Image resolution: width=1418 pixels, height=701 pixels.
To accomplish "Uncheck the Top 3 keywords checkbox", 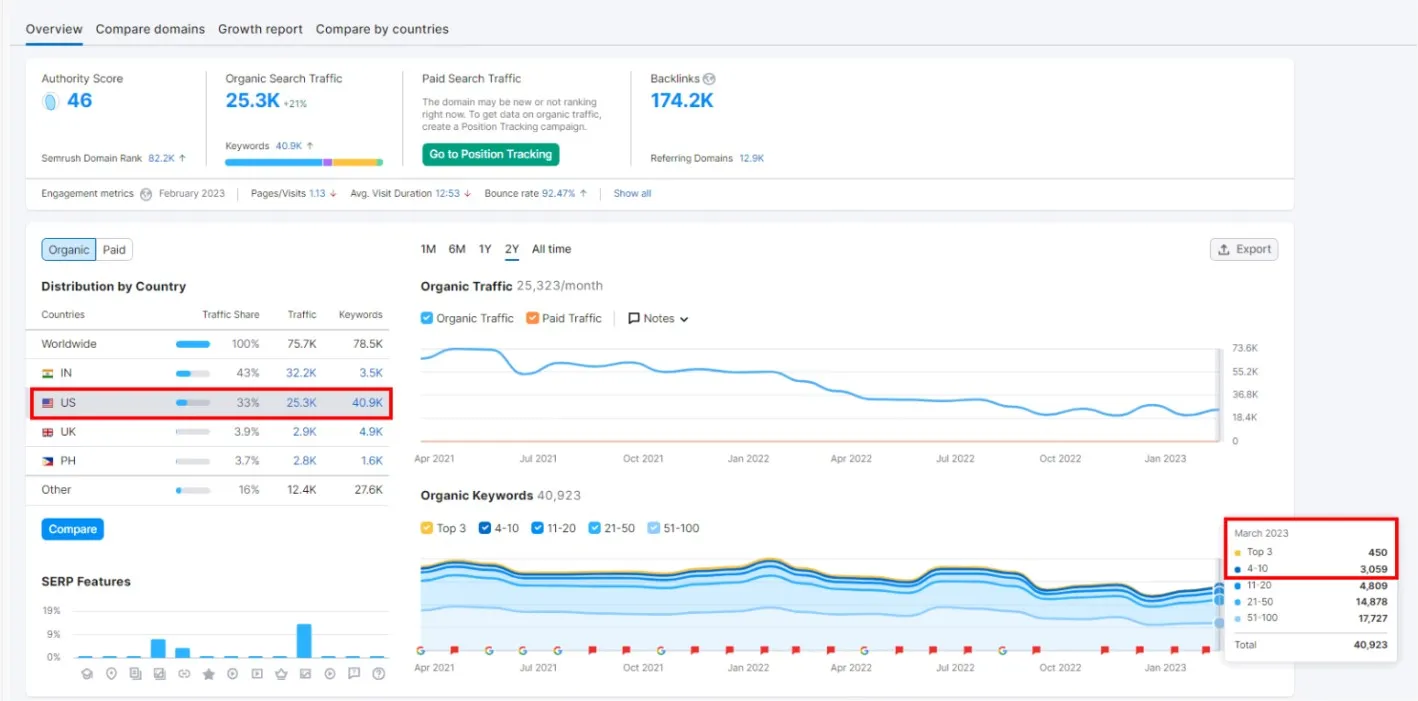I will pyautogui.click(x=427, y=528).
